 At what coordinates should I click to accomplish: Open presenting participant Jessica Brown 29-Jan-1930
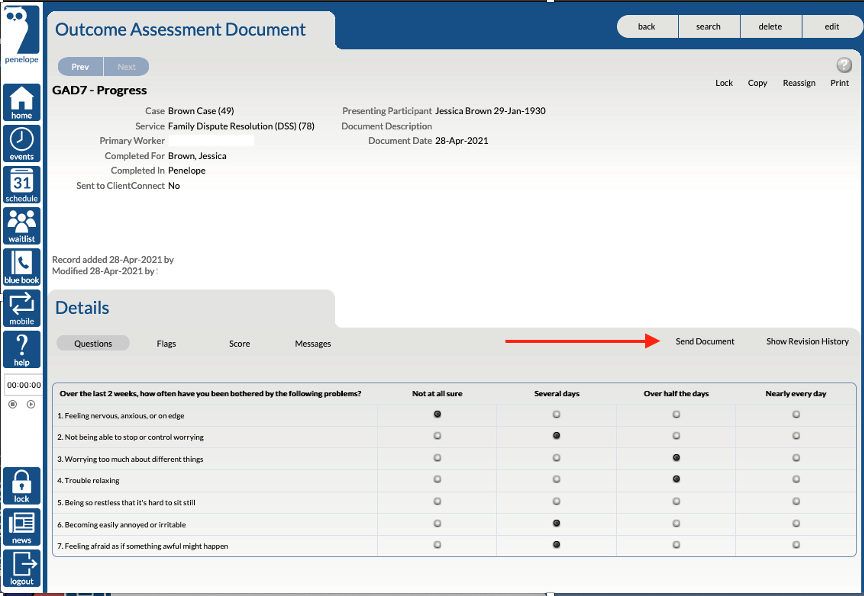tap(490, 111)
